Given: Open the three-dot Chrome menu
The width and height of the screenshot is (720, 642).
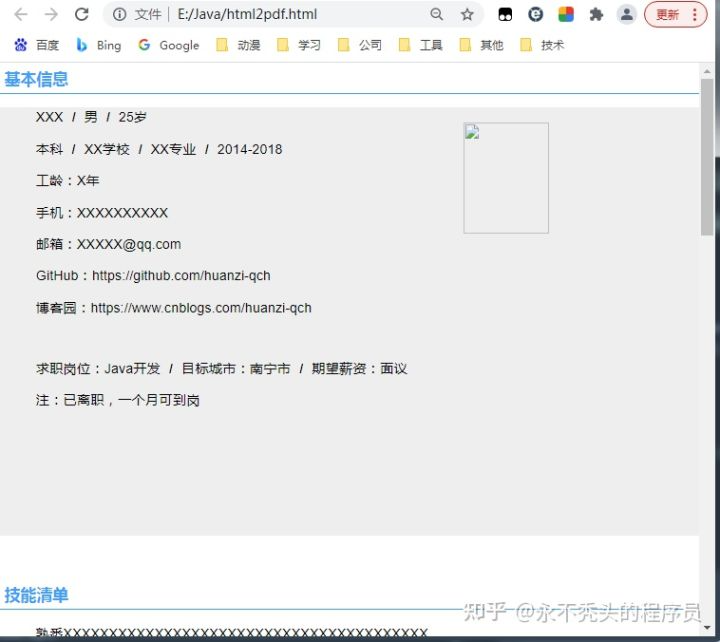Looking at the screenshot, I should [695, 15].
